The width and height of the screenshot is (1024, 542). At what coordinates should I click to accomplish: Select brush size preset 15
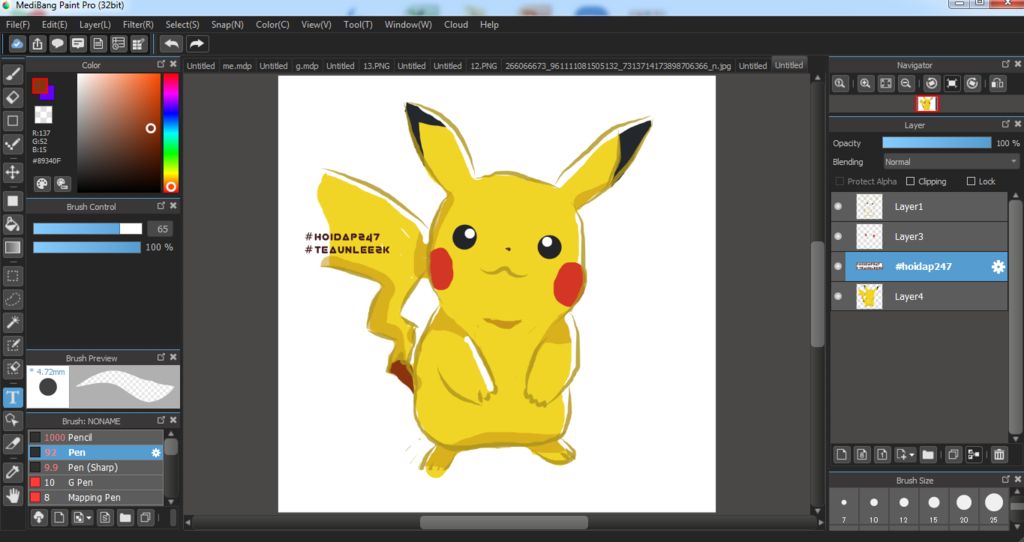[933, 507]
